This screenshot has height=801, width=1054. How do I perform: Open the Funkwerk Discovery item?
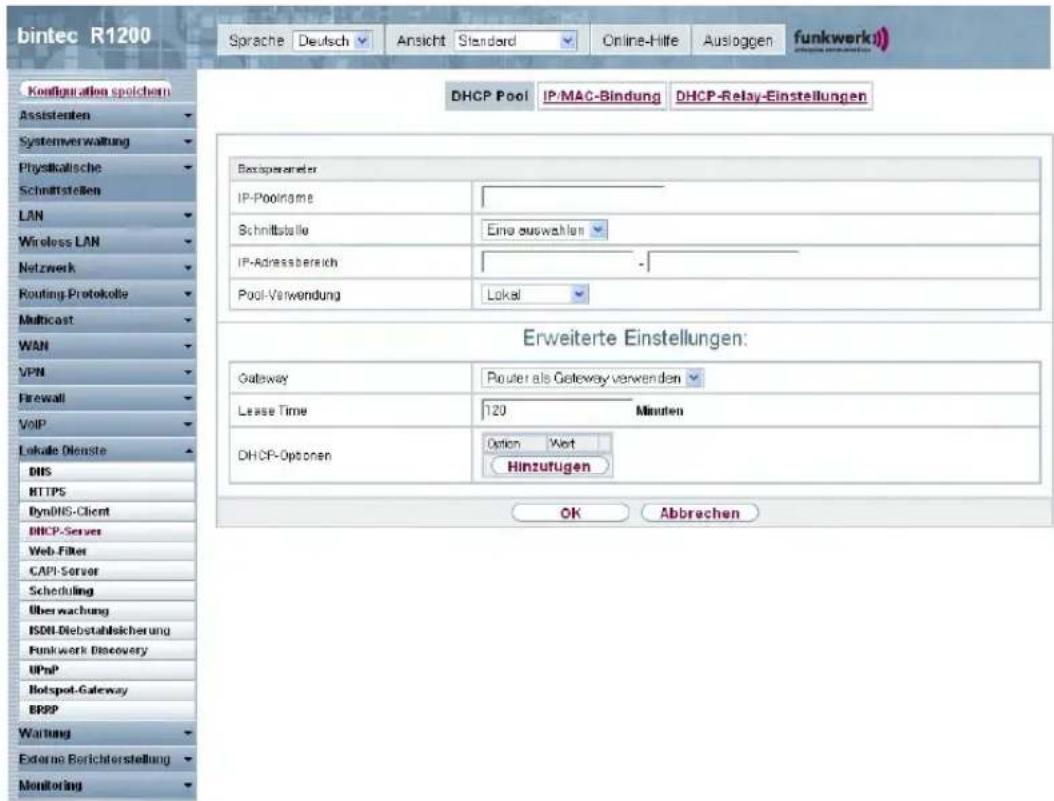click(108, 650)
